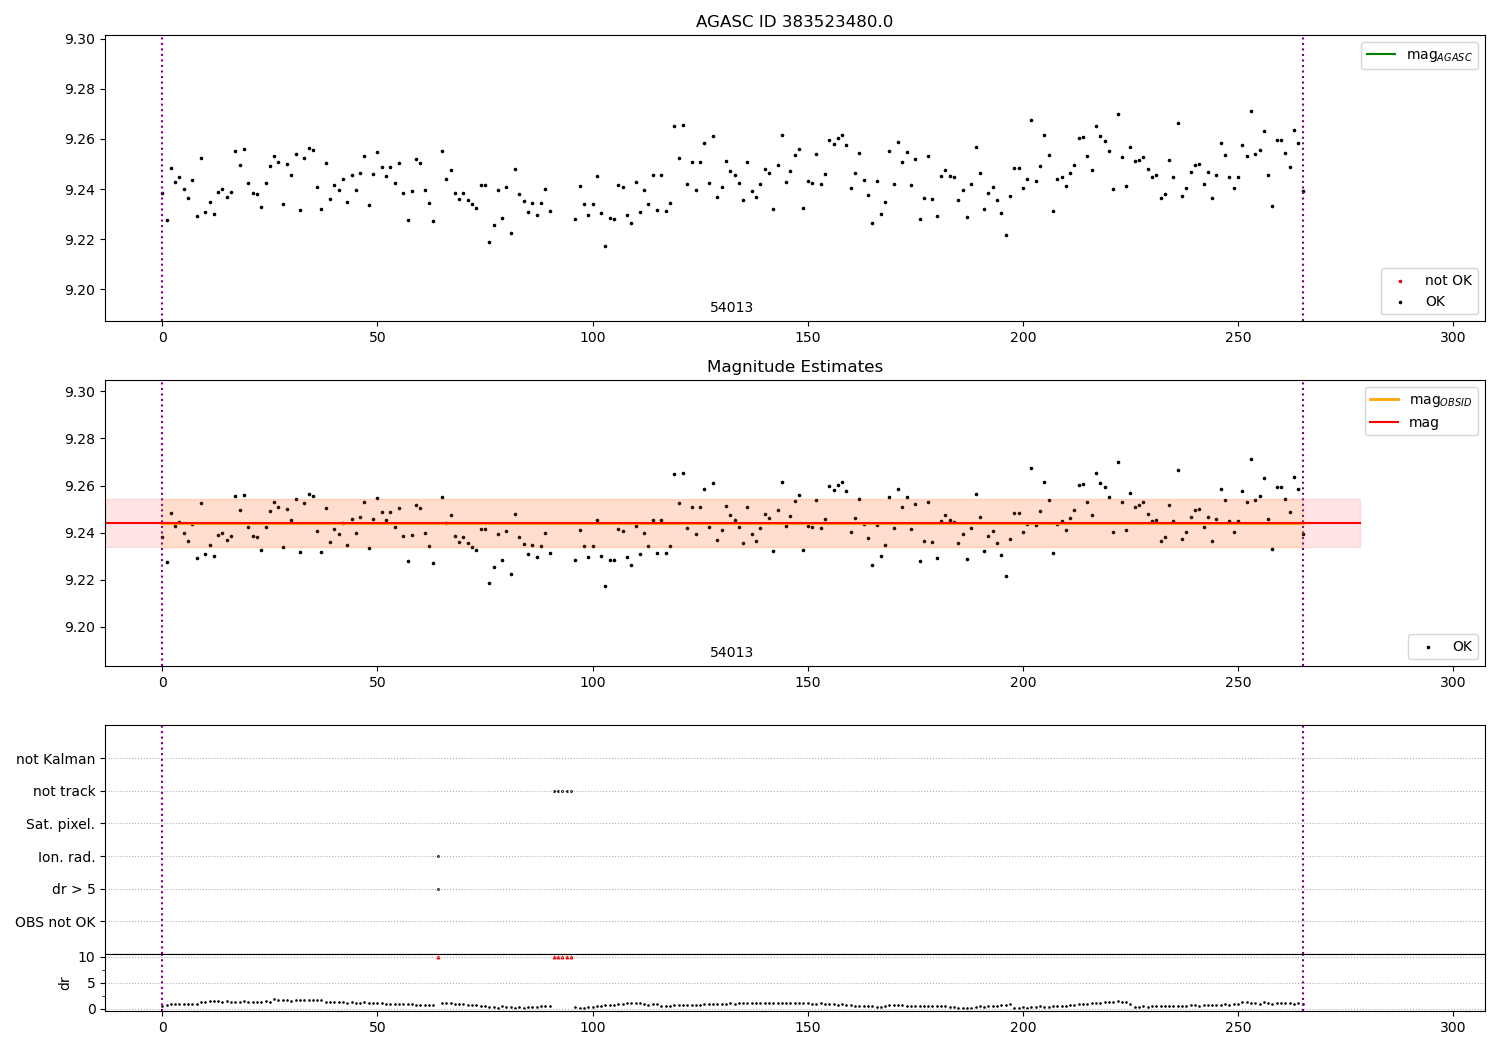Image resolution: width=1500 pixels, height=1050 pixels.
Task: Click the single 'dr > 5' flagged point
Action: [x=438, y=889]
